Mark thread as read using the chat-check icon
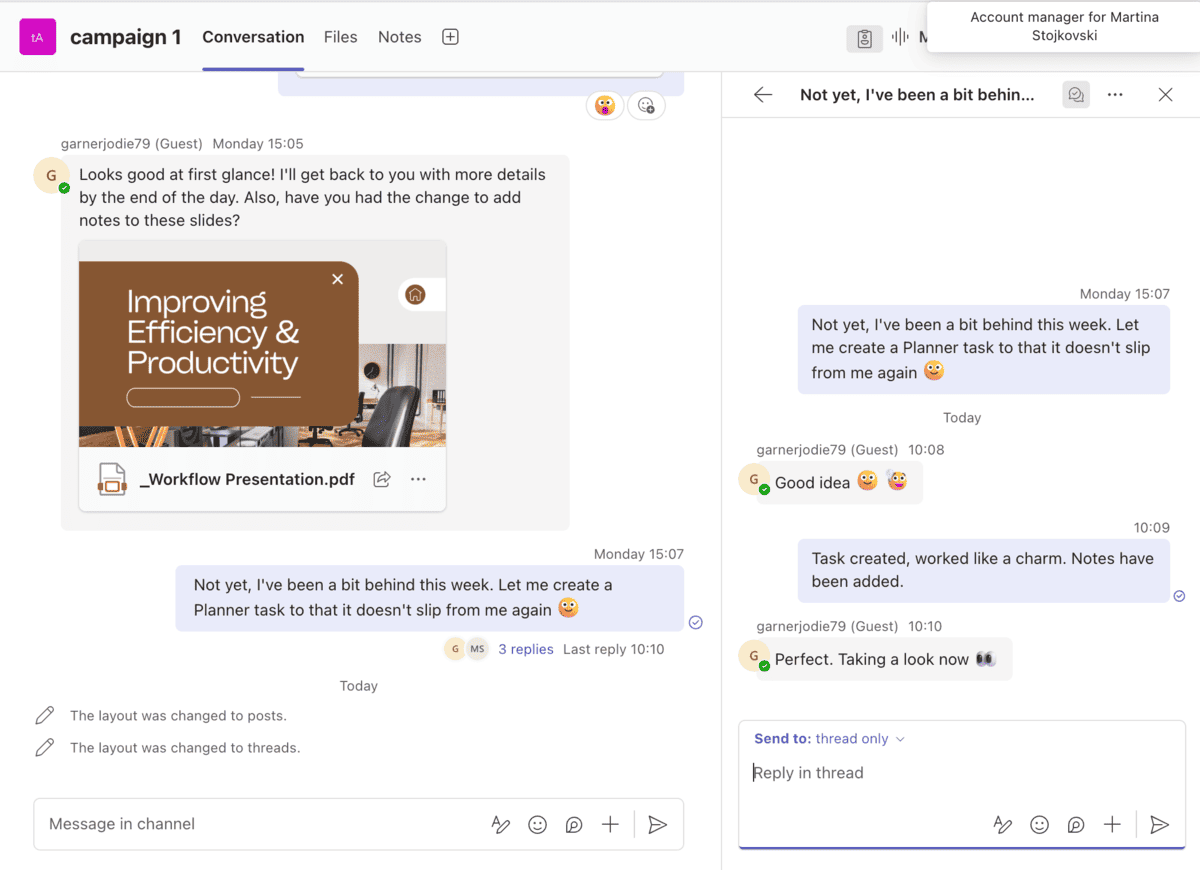 point(1075,94)
